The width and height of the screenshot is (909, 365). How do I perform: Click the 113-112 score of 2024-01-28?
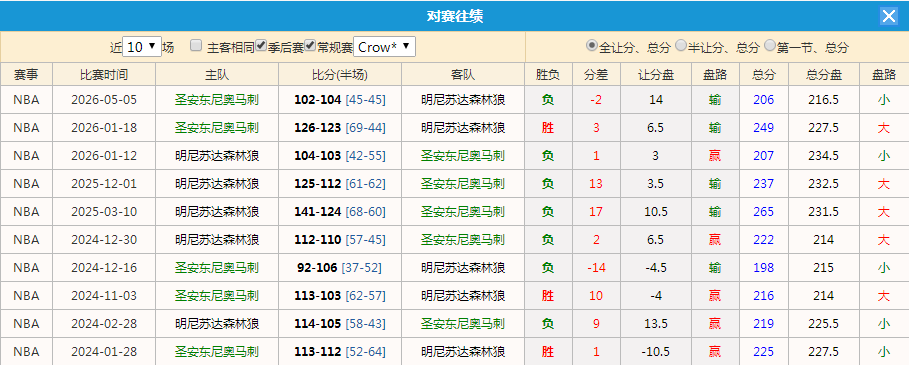coord(318,352)
